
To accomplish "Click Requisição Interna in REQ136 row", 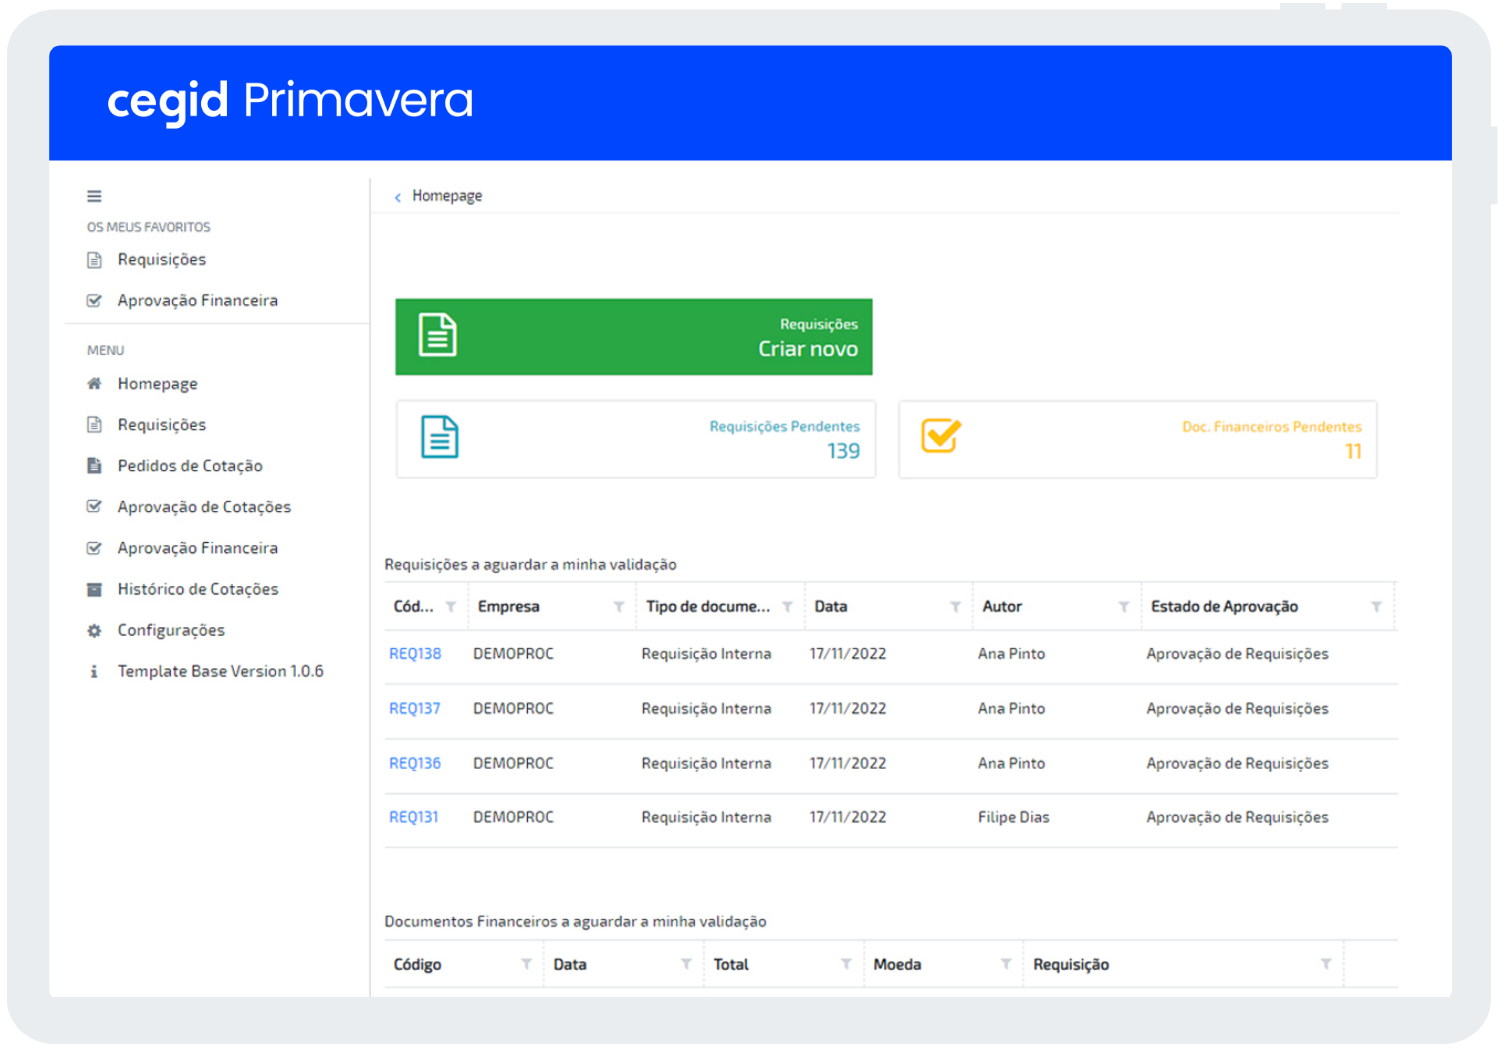I will [707, 764].
